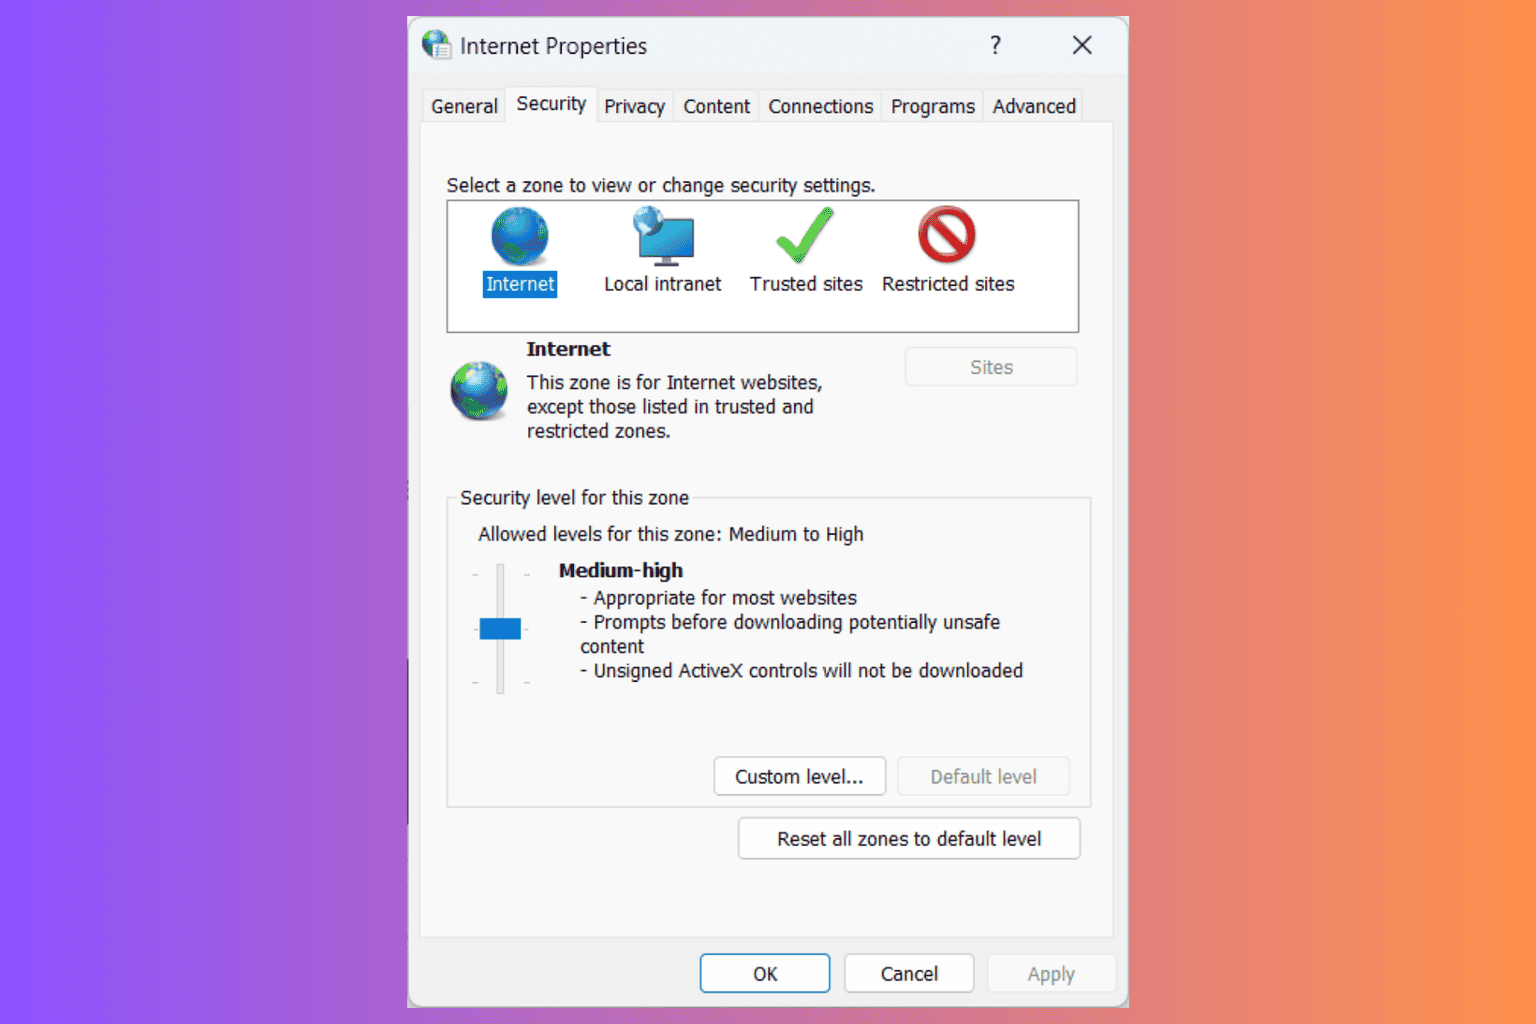Click the 'Internet' zone label
This screenshot has height=1024, width=1536.
[x=520, y=284]
